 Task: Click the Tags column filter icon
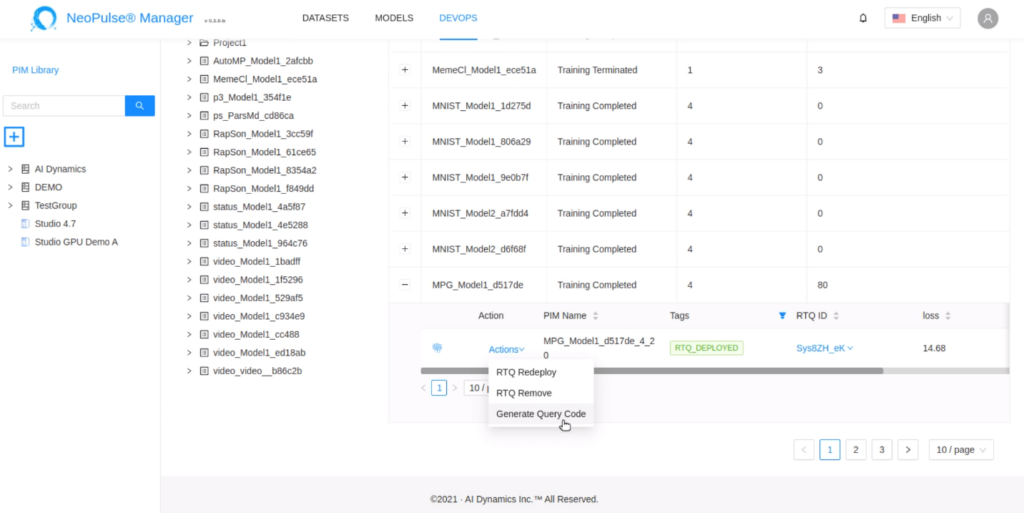[x=782, y=316]
